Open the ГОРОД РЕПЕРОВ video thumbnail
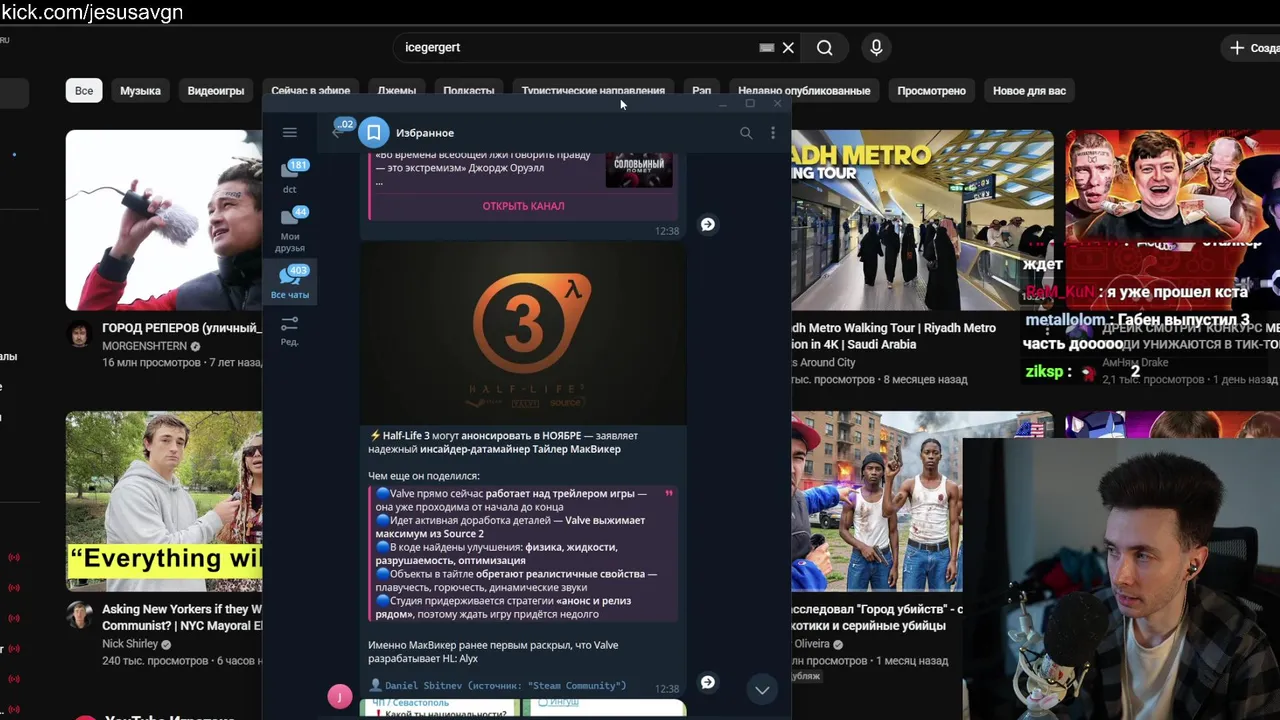The image size is (1280, 720). coord(164,220)
